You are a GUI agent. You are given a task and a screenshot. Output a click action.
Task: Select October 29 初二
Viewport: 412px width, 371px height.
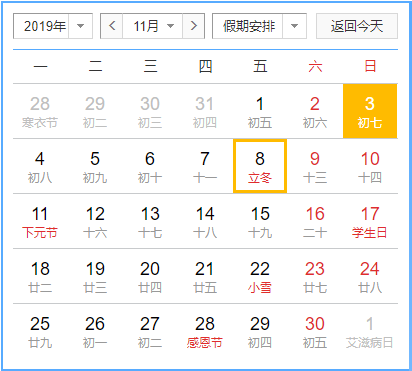(95, 111)
